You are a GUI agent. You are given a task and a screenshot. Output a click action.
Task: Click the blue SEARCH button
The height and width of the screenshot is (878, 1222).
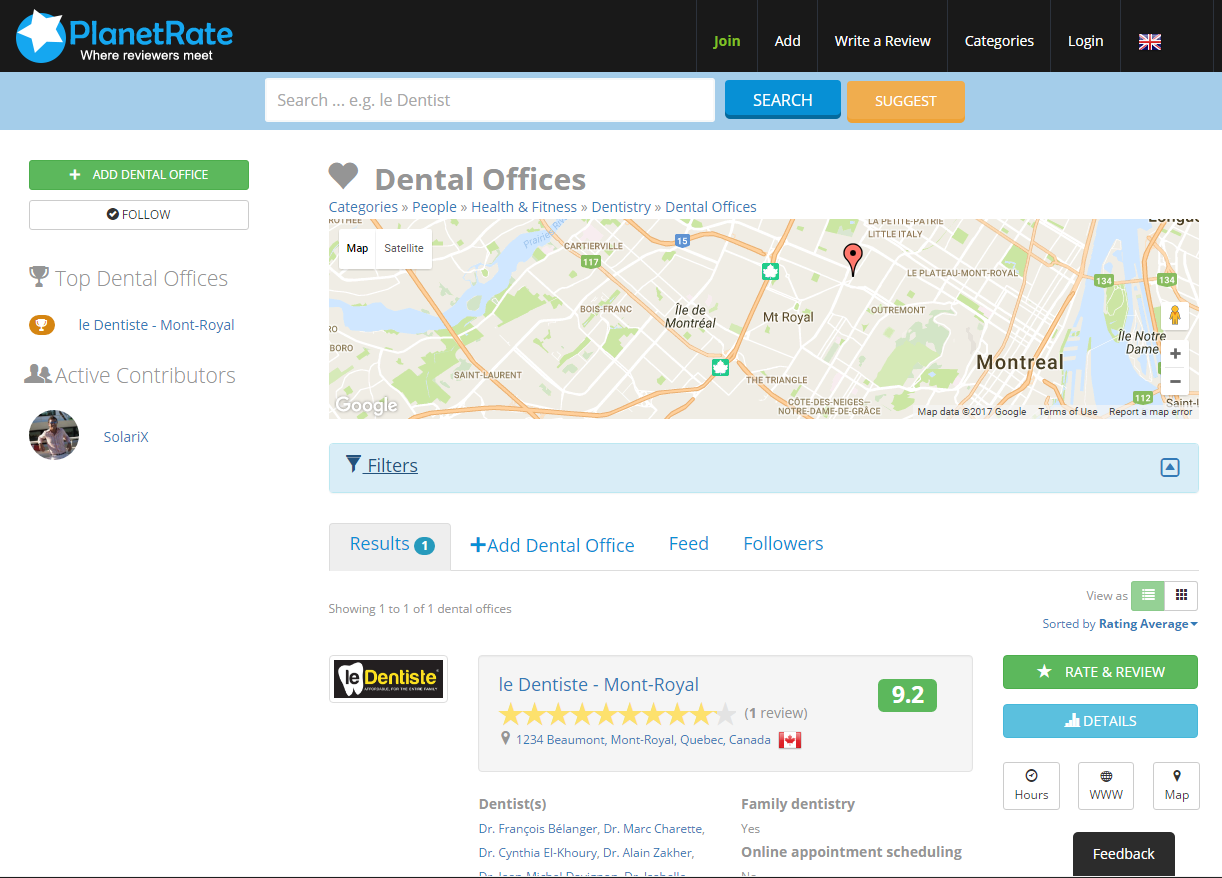pos(783,100)
